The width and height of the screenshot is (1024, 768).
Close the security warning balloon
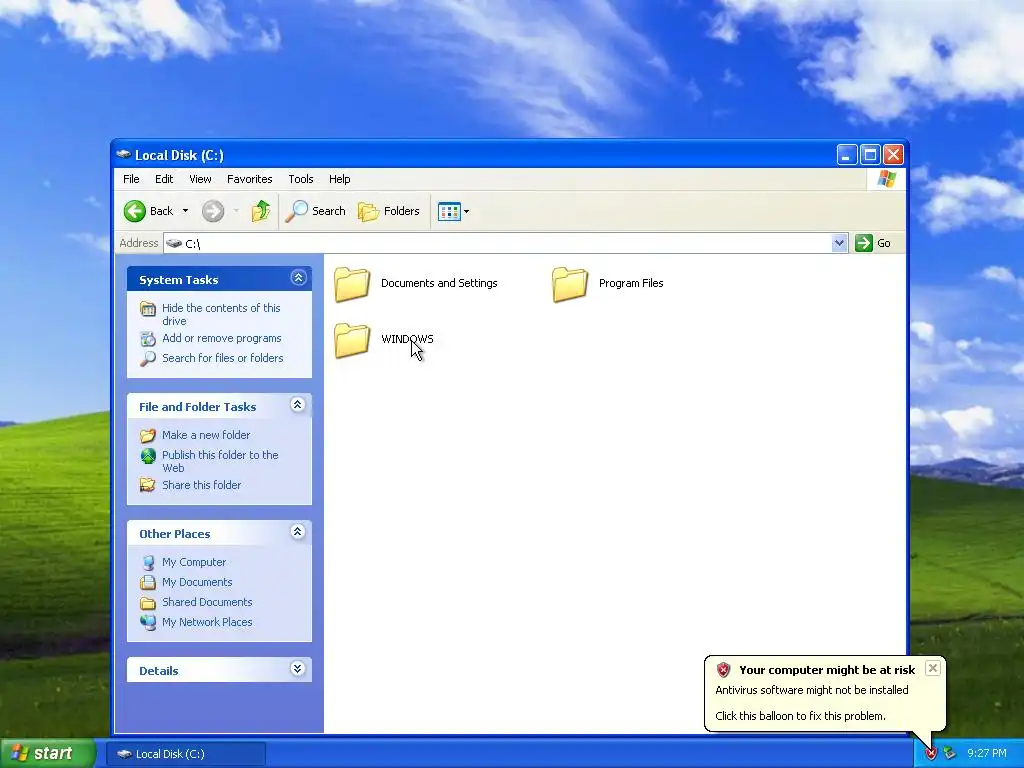coord(933,668)
